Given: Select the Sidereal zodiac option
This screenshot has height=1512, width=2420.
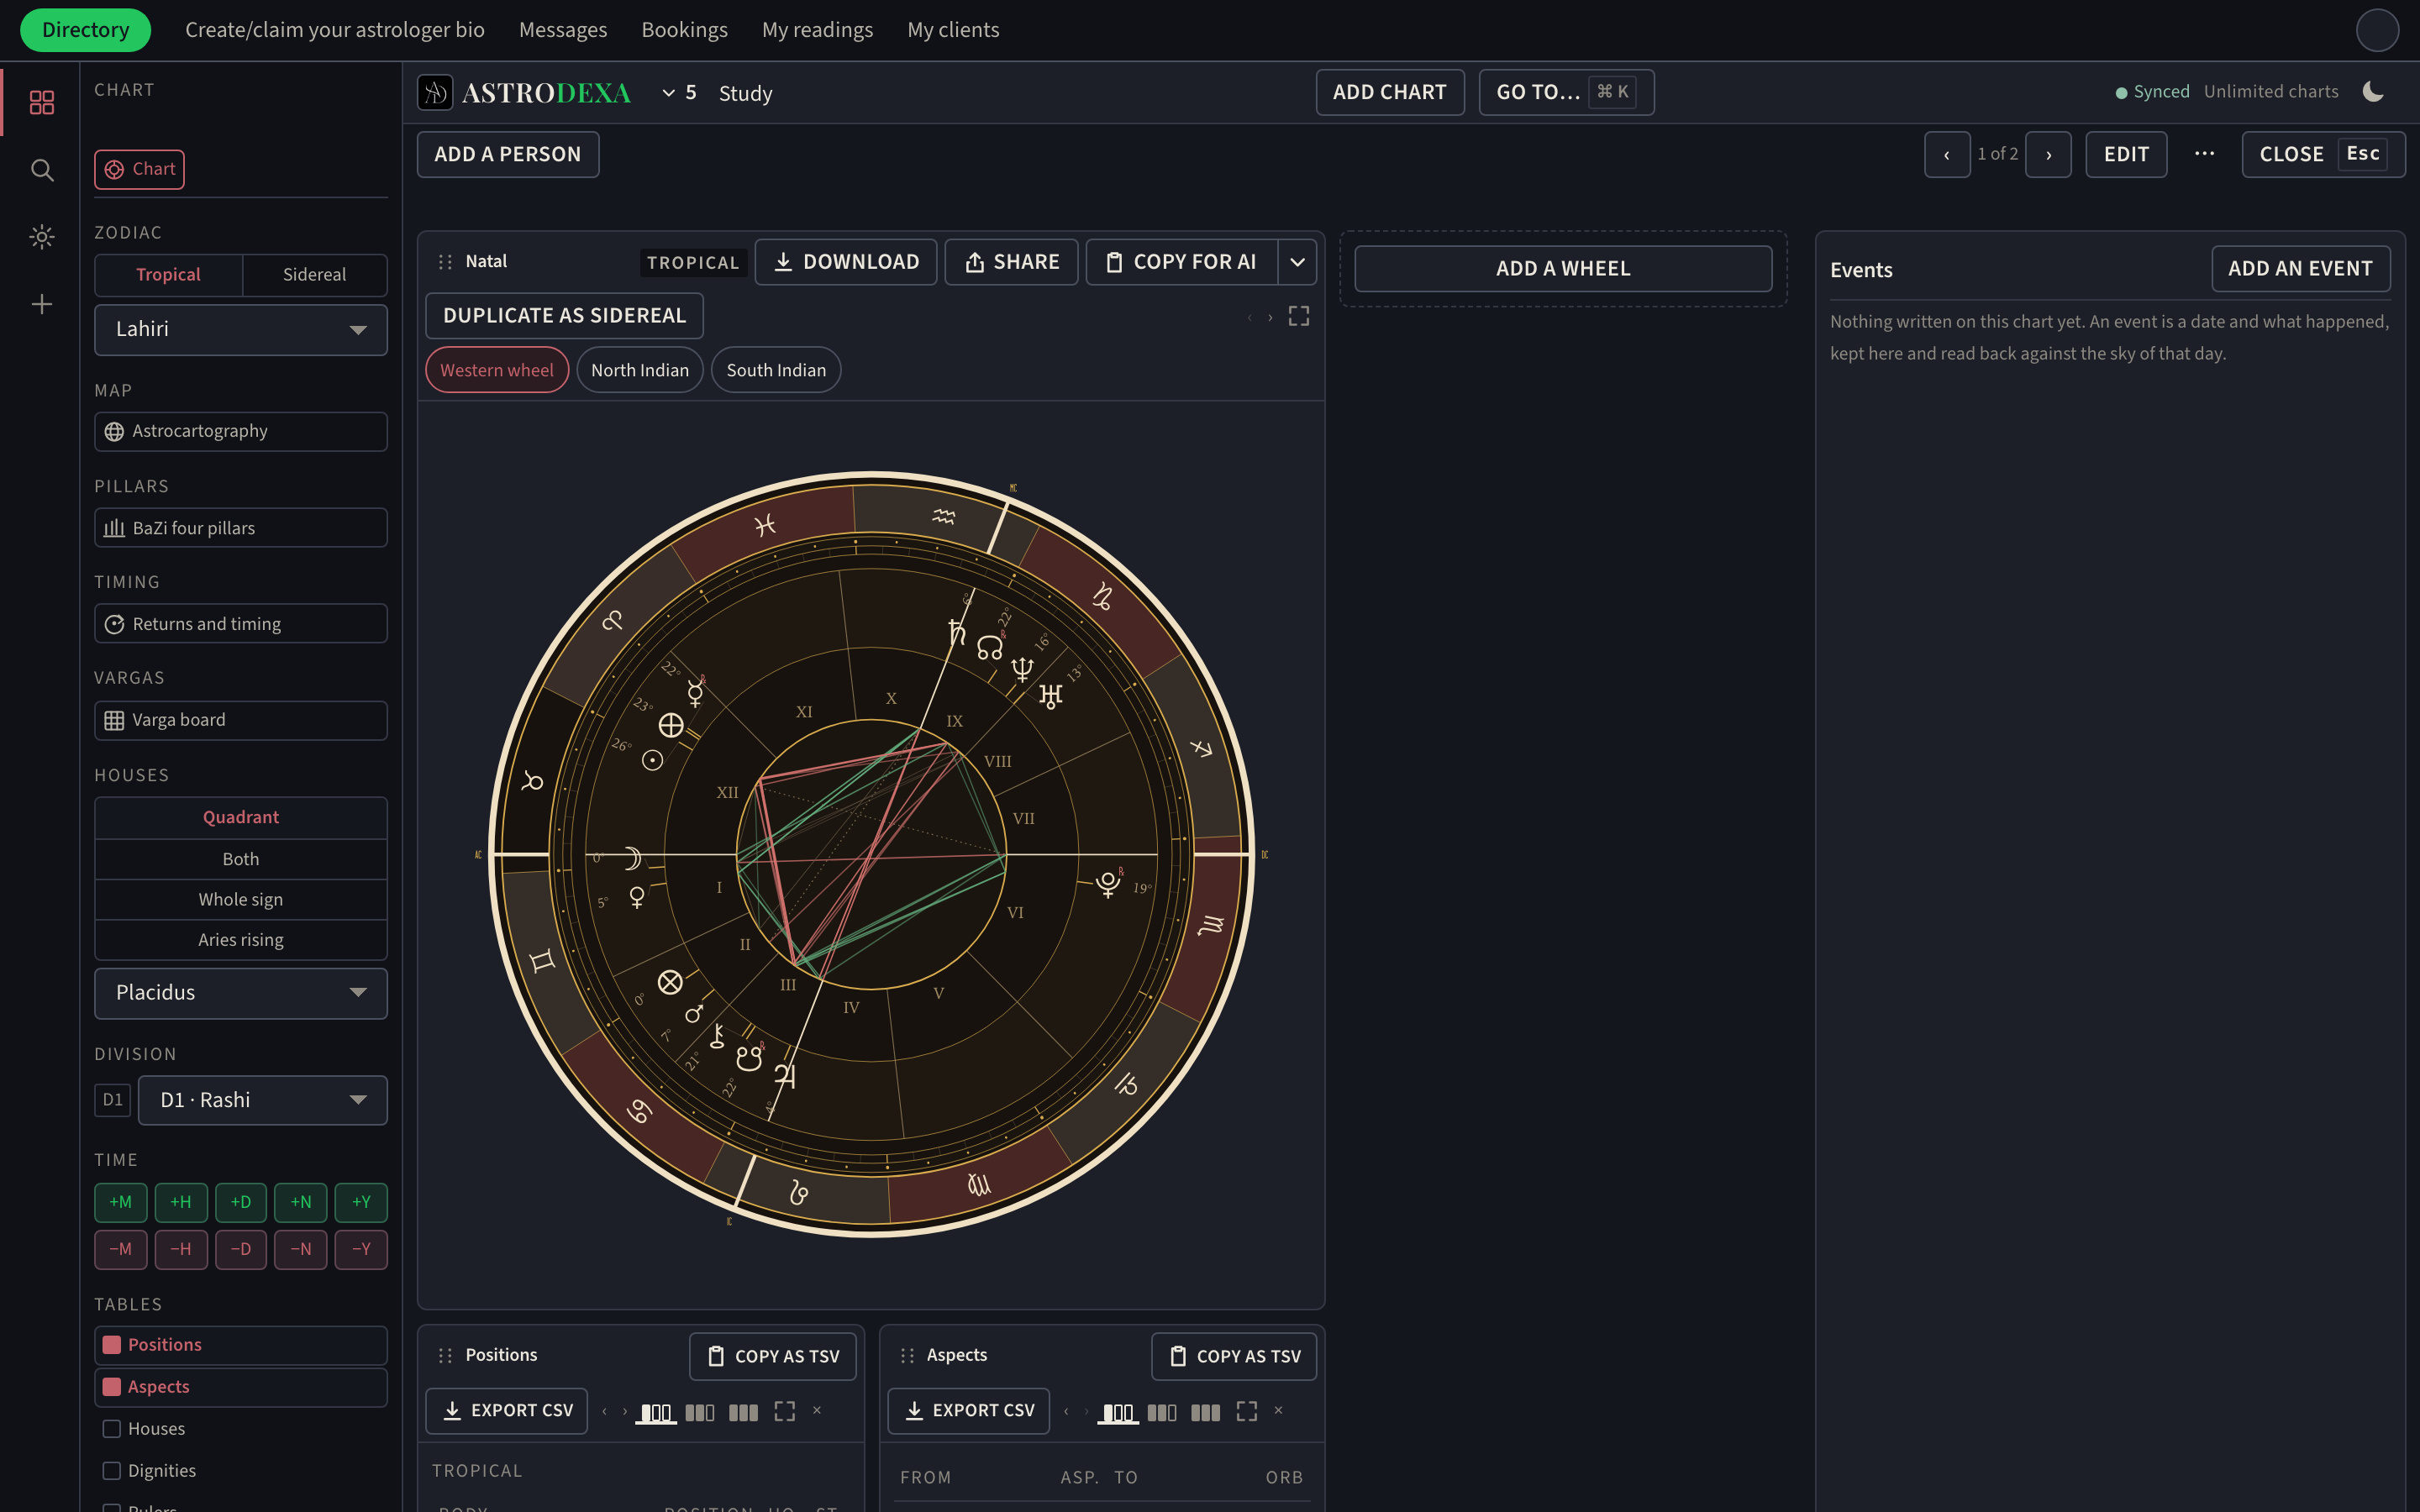Looking at the screenshot, I should (x=314, y=275).
